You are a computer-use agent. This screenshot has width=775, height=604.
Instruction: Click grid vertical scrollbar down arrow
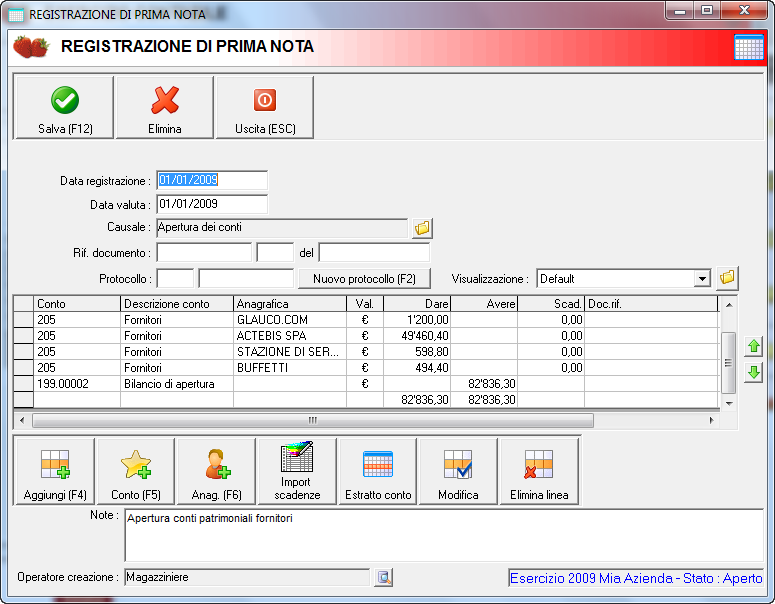[729, 403]
